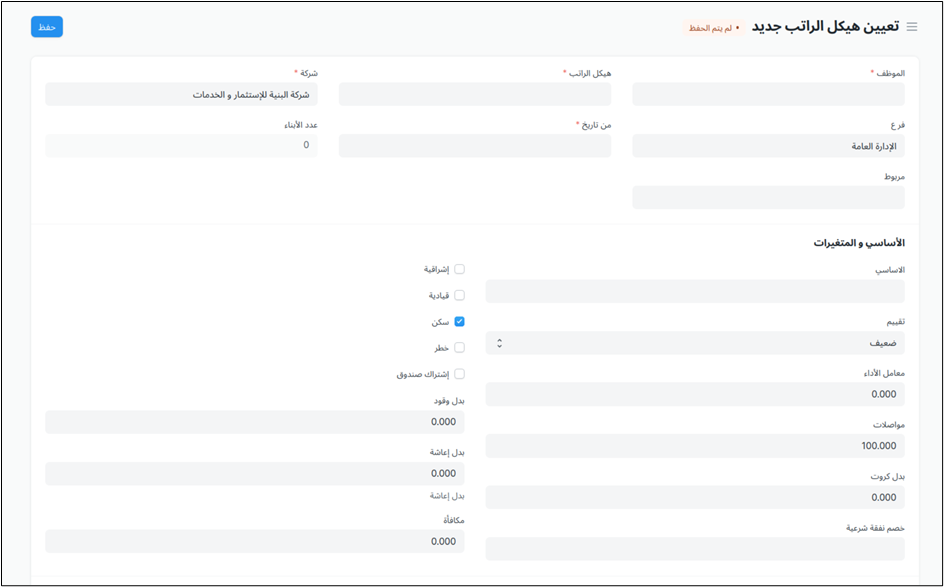The image size is (944, 587).
Task: Open the من تاريخ date field
Action: [475, 146]
